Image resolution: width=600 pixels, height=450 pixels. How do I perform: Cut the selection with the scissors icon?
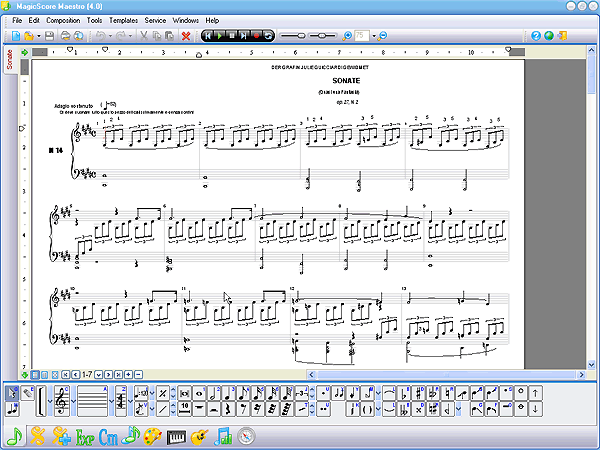pos(144,36)
